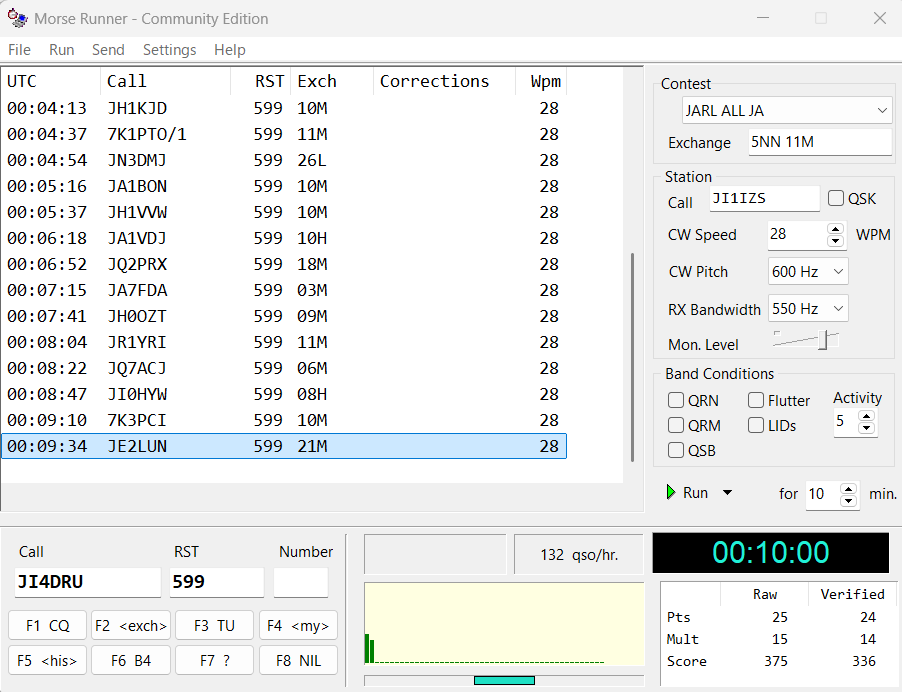Enable the QSK checkbox
902x692 pixels.
coord(836,198)
